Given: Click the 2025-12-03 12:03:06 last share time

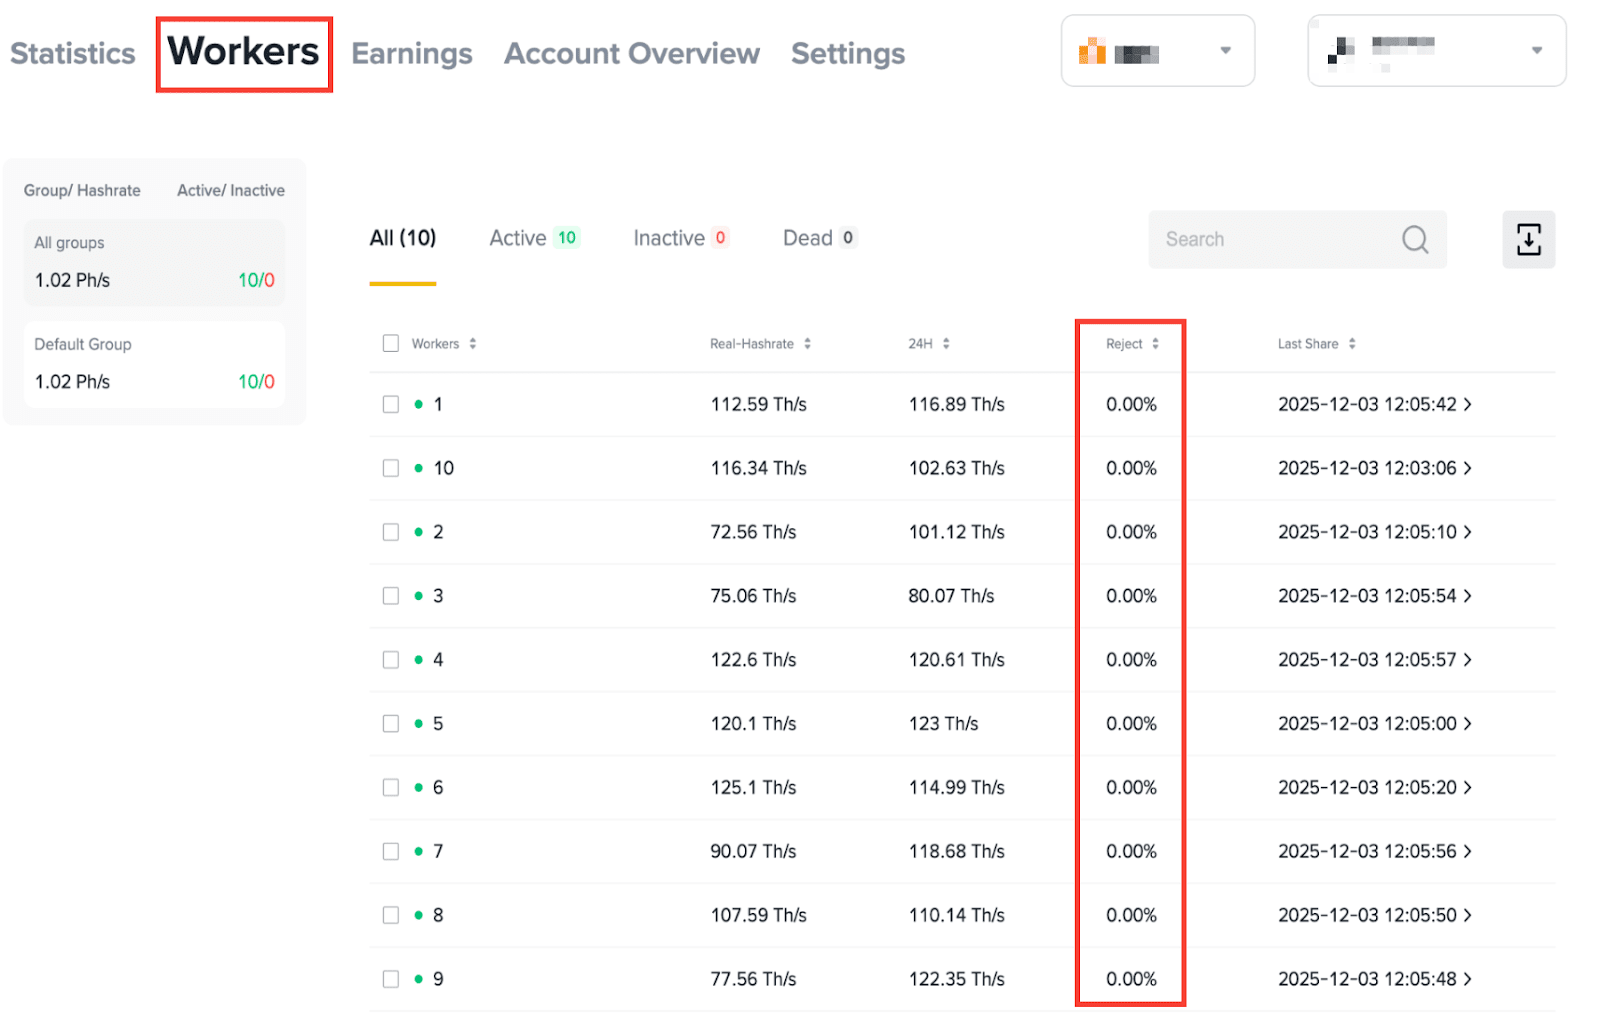Looking at the screenshot, I should tap(1367, 468).
